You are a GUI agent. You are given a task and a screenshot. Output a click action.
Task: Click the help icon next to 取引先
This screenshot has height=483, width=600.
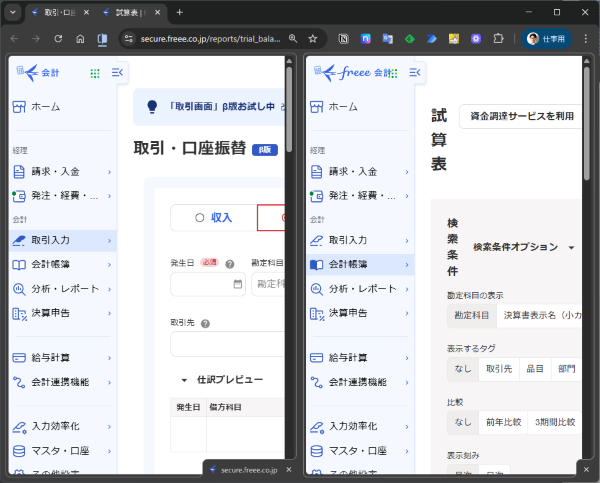click(205, 324)
